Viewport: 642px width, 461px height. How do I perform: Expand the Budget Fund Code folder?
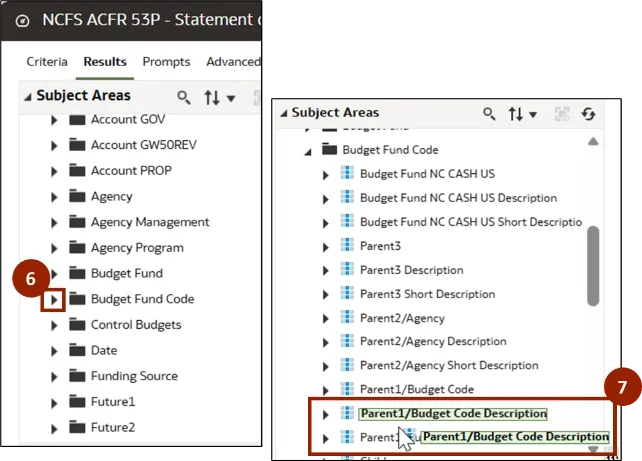pyautogui.click(x=54, y=299)
